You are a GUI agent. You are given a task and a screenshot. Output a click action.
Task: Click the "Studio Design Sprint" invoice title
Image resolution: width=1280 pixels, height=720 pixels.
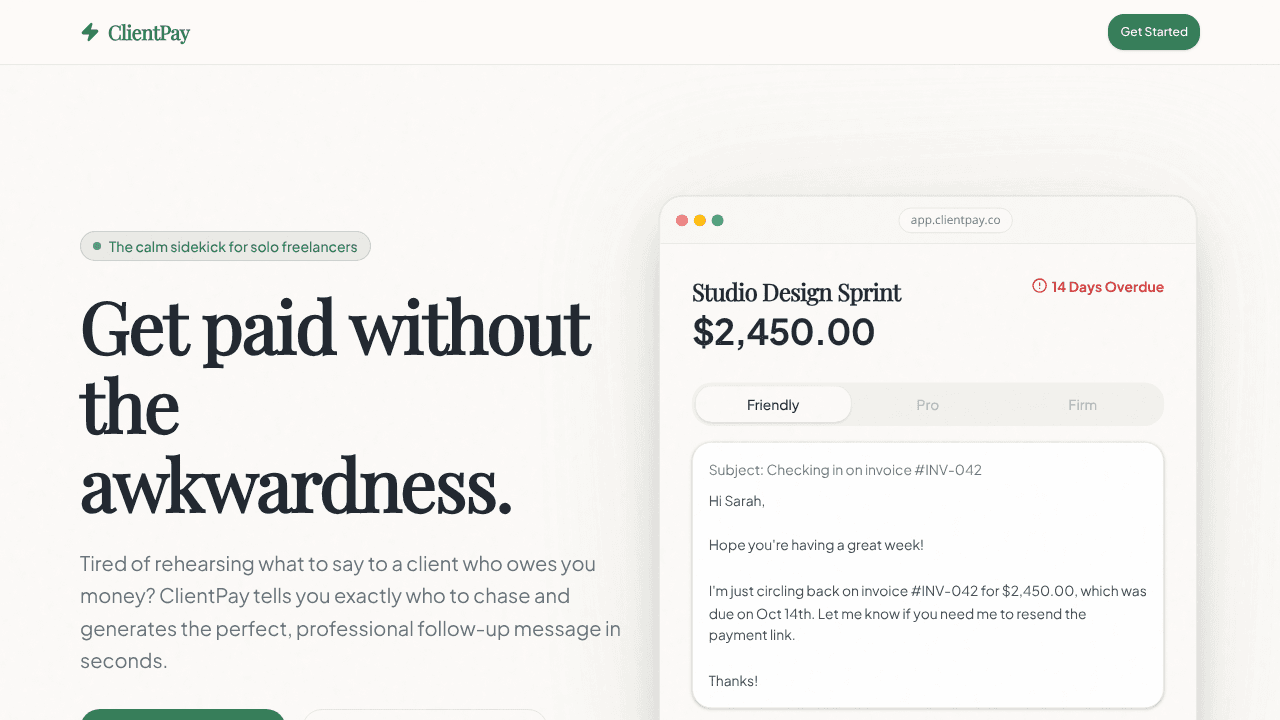797,292
